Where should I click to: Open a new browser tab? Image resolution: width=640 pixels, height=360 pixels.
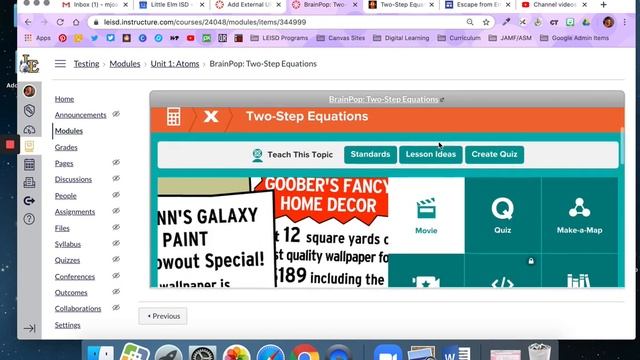click(603, 4)
